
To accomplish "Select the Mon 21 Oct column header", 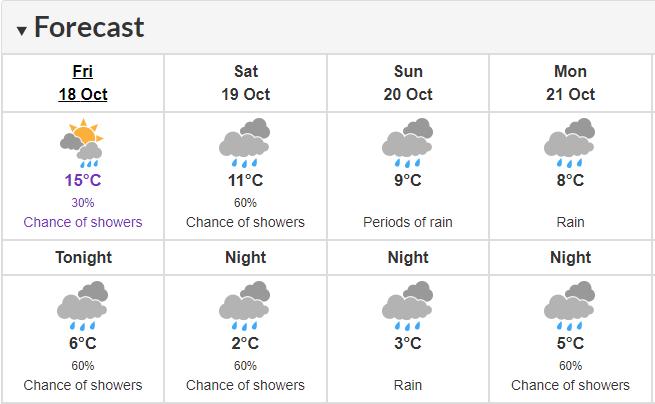I will (570, 83).
